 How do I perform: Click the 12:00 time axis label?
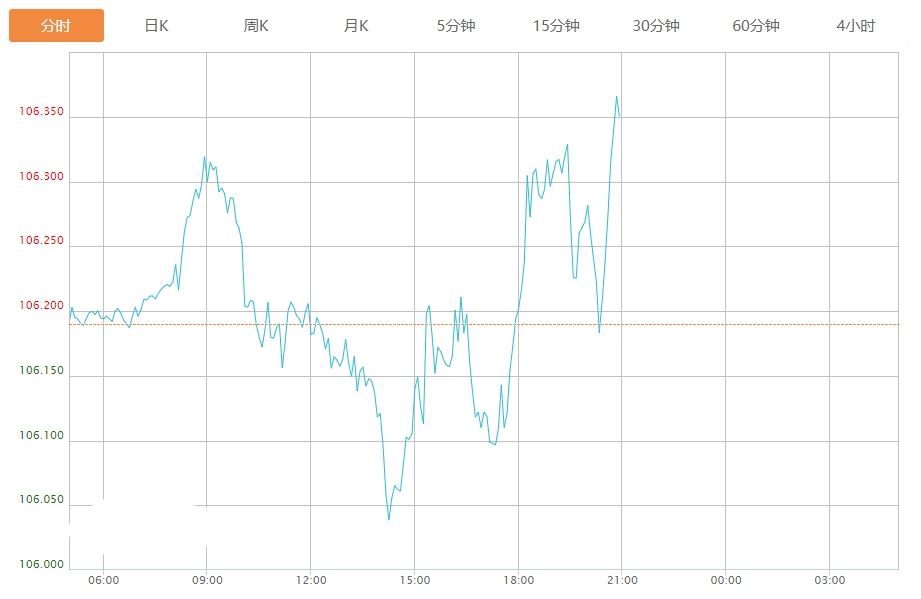pyautogui.click(x=311, y=581)
